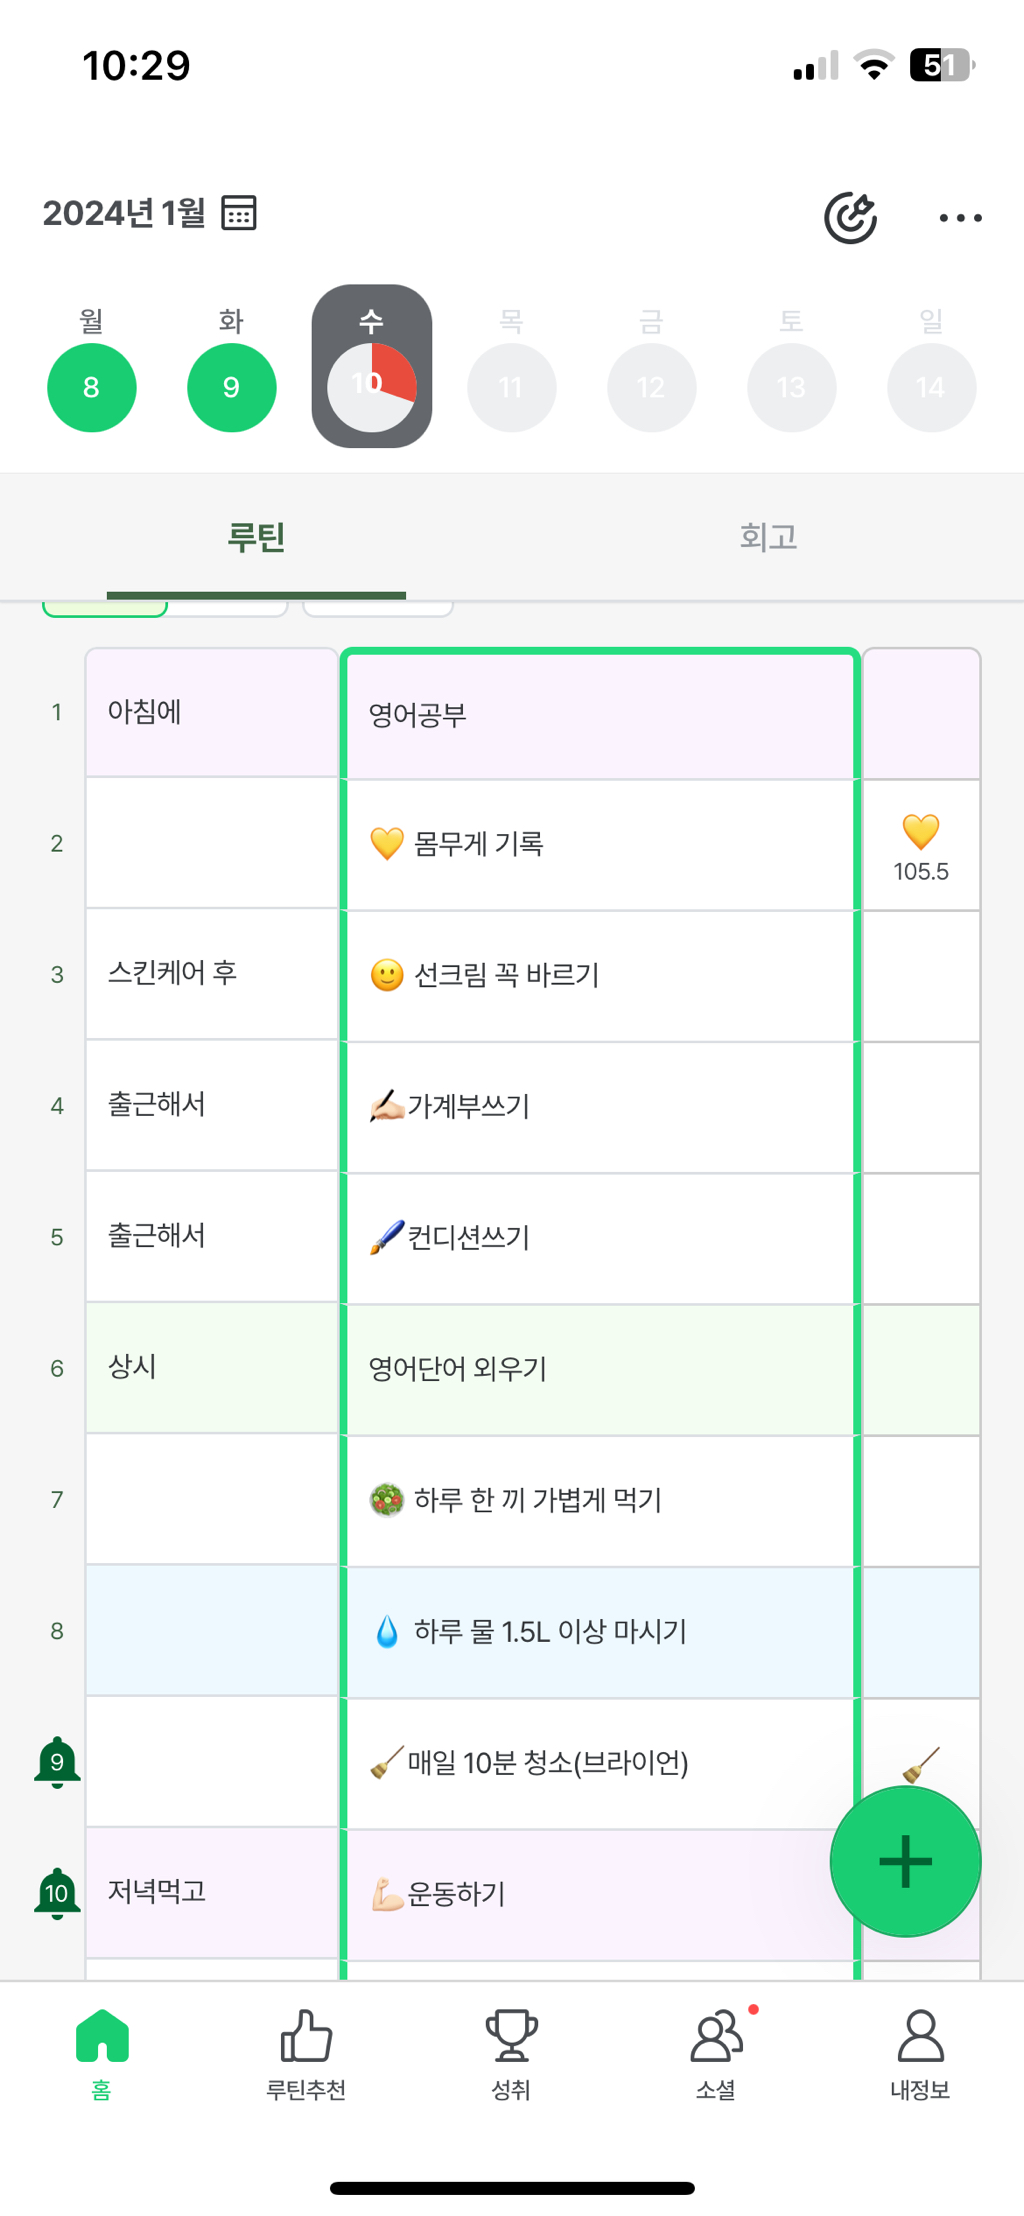The width and height of the screenshot is (1024, 2216).
Task: Open the 성취 trophy icon
Action: [x=511, y=2037]
